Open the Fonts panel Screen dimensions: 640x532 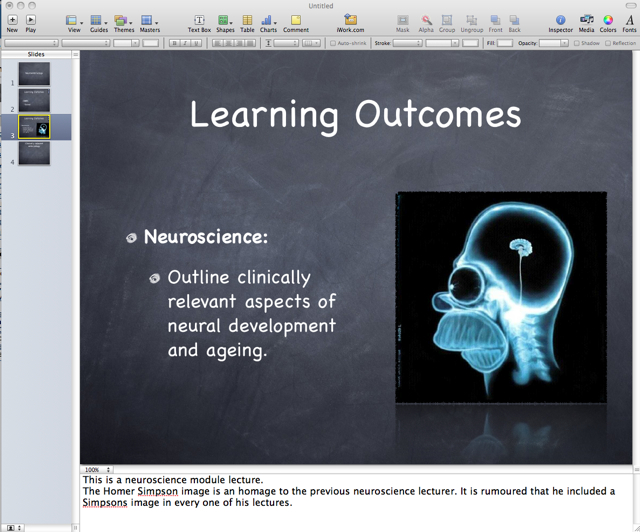pos(629,23)
